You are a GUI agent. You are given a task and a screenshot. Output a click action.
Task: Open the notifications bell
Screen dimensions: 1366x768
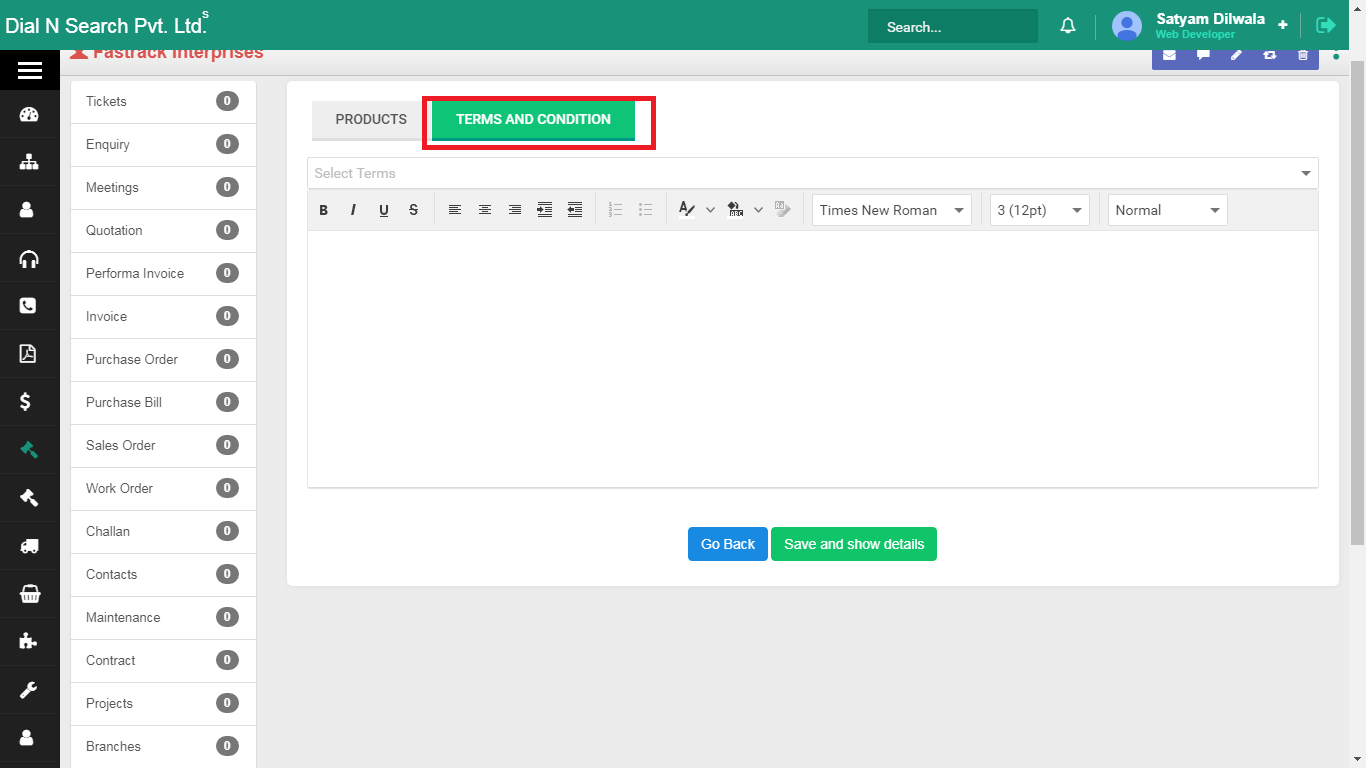(1068, 26)
